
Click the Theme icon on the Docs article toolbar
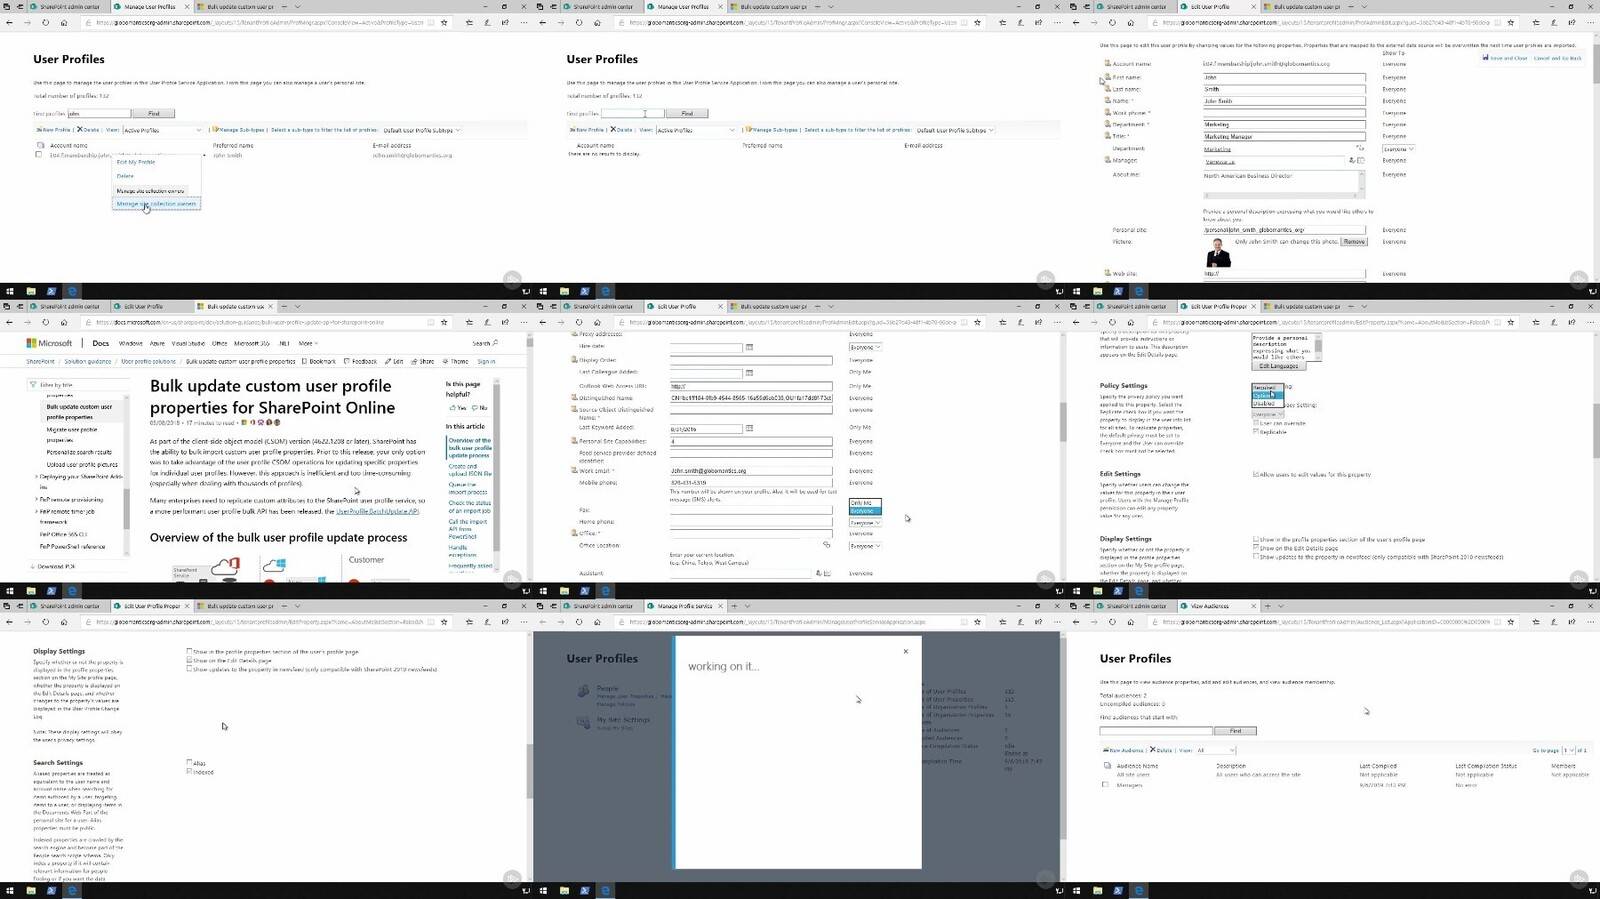(446, 361)
